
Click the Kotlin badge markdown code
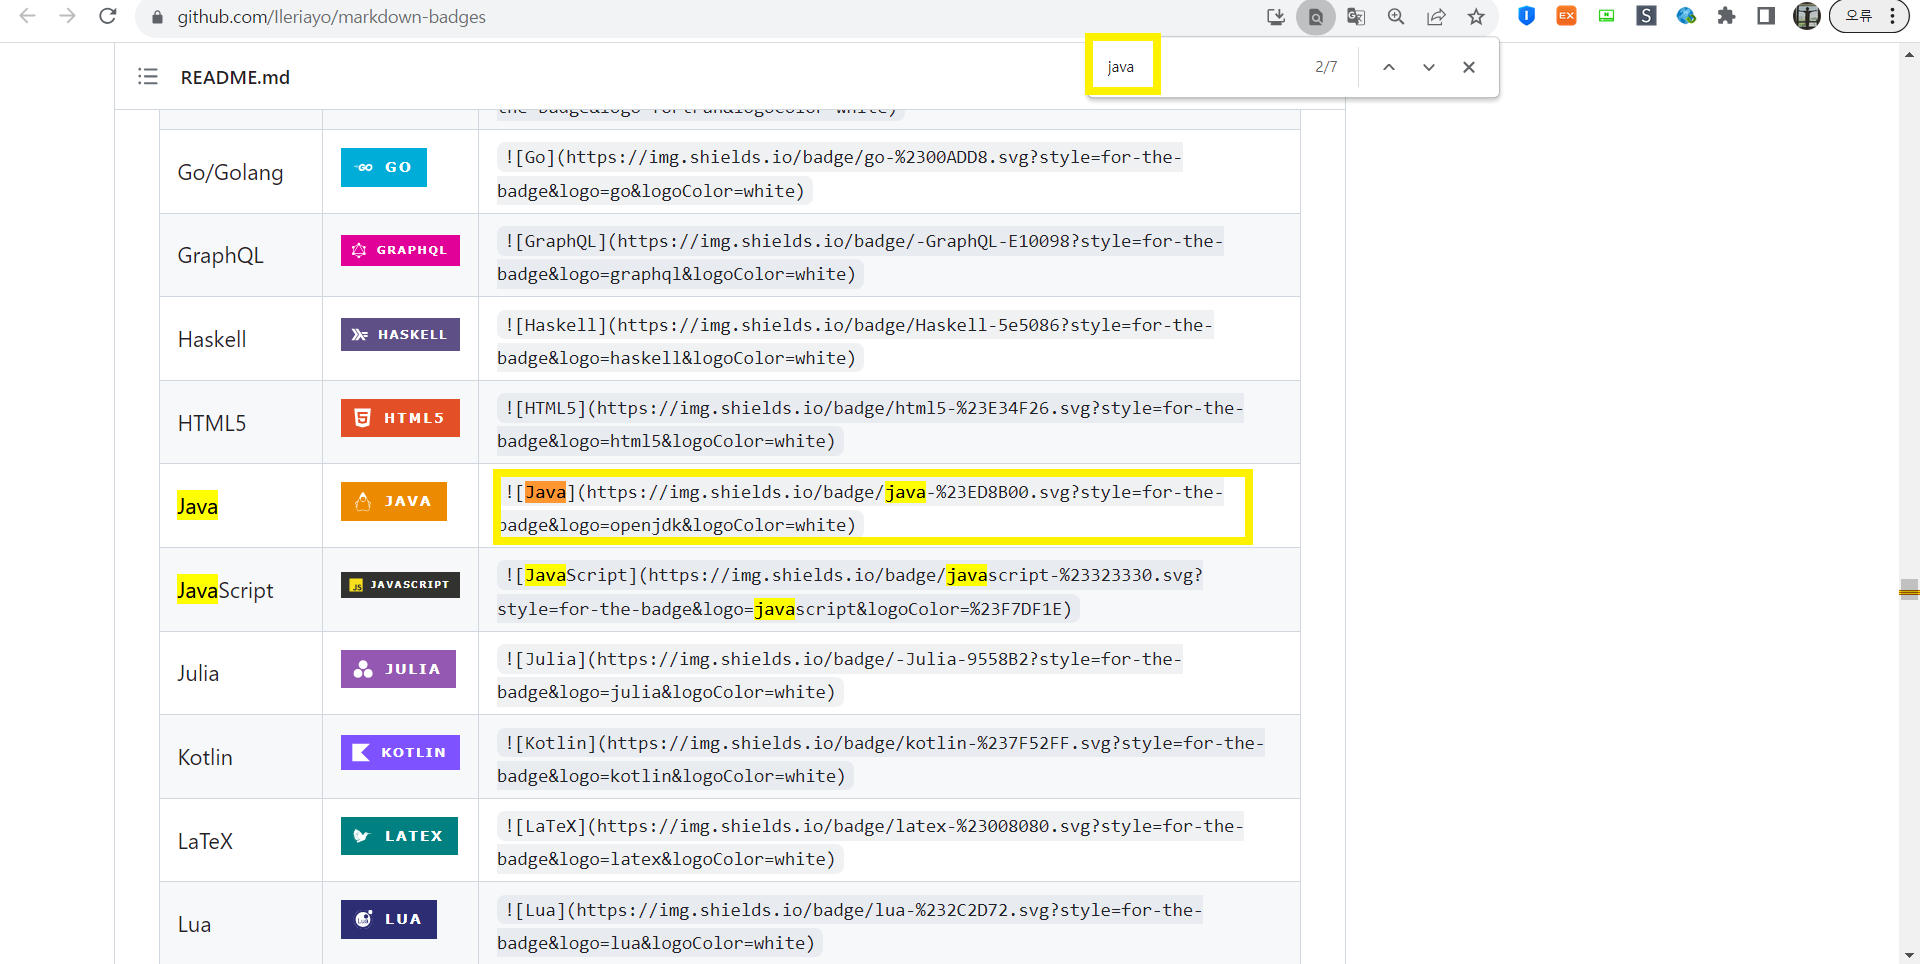click(x=880, y=759)
